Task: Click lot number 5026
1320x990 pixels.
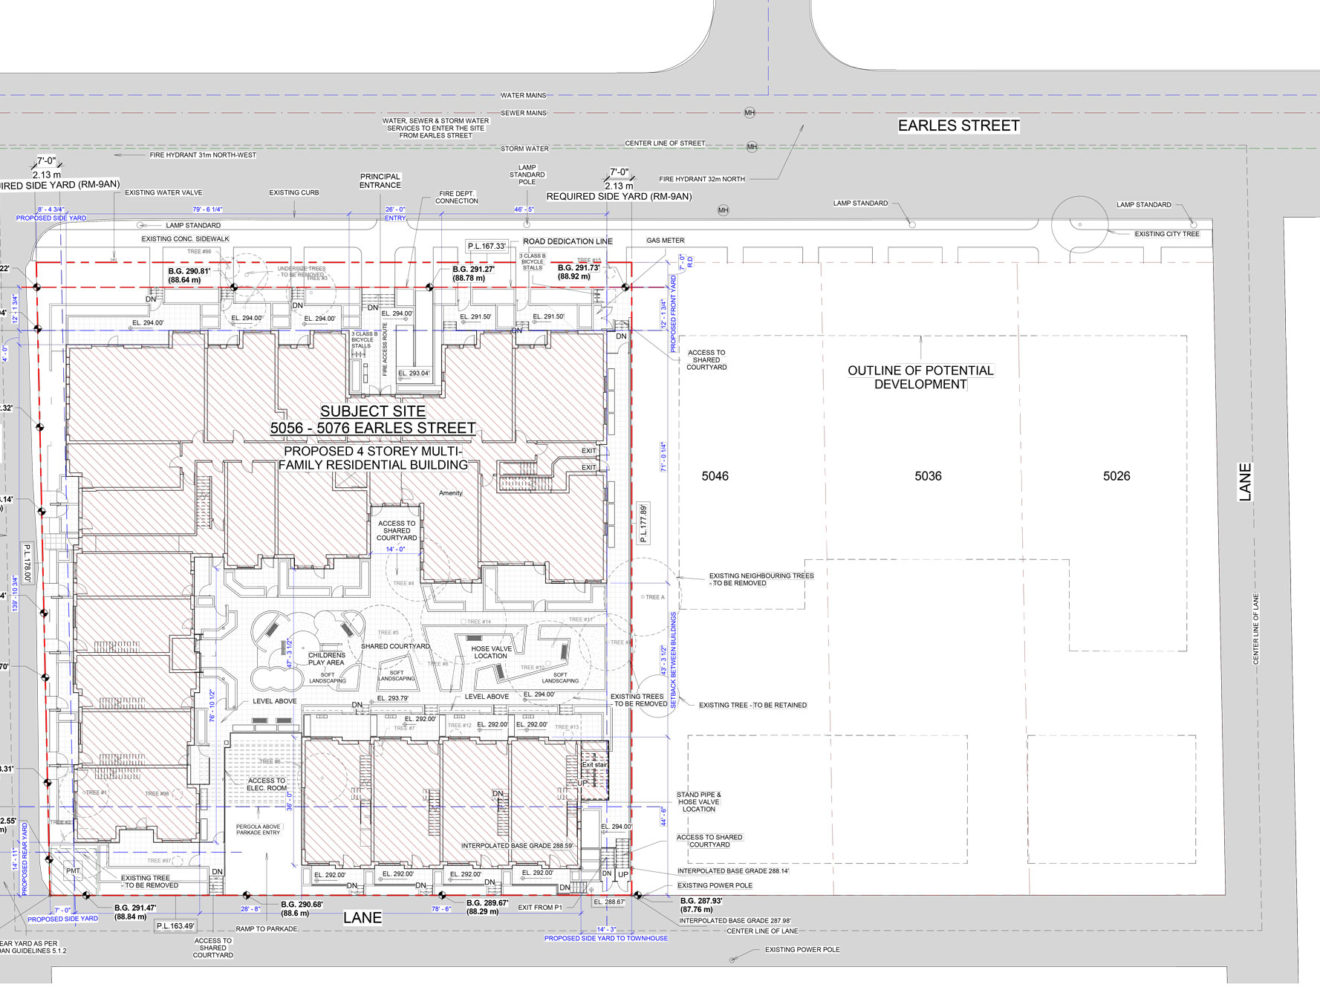Action: (1116, 476)
